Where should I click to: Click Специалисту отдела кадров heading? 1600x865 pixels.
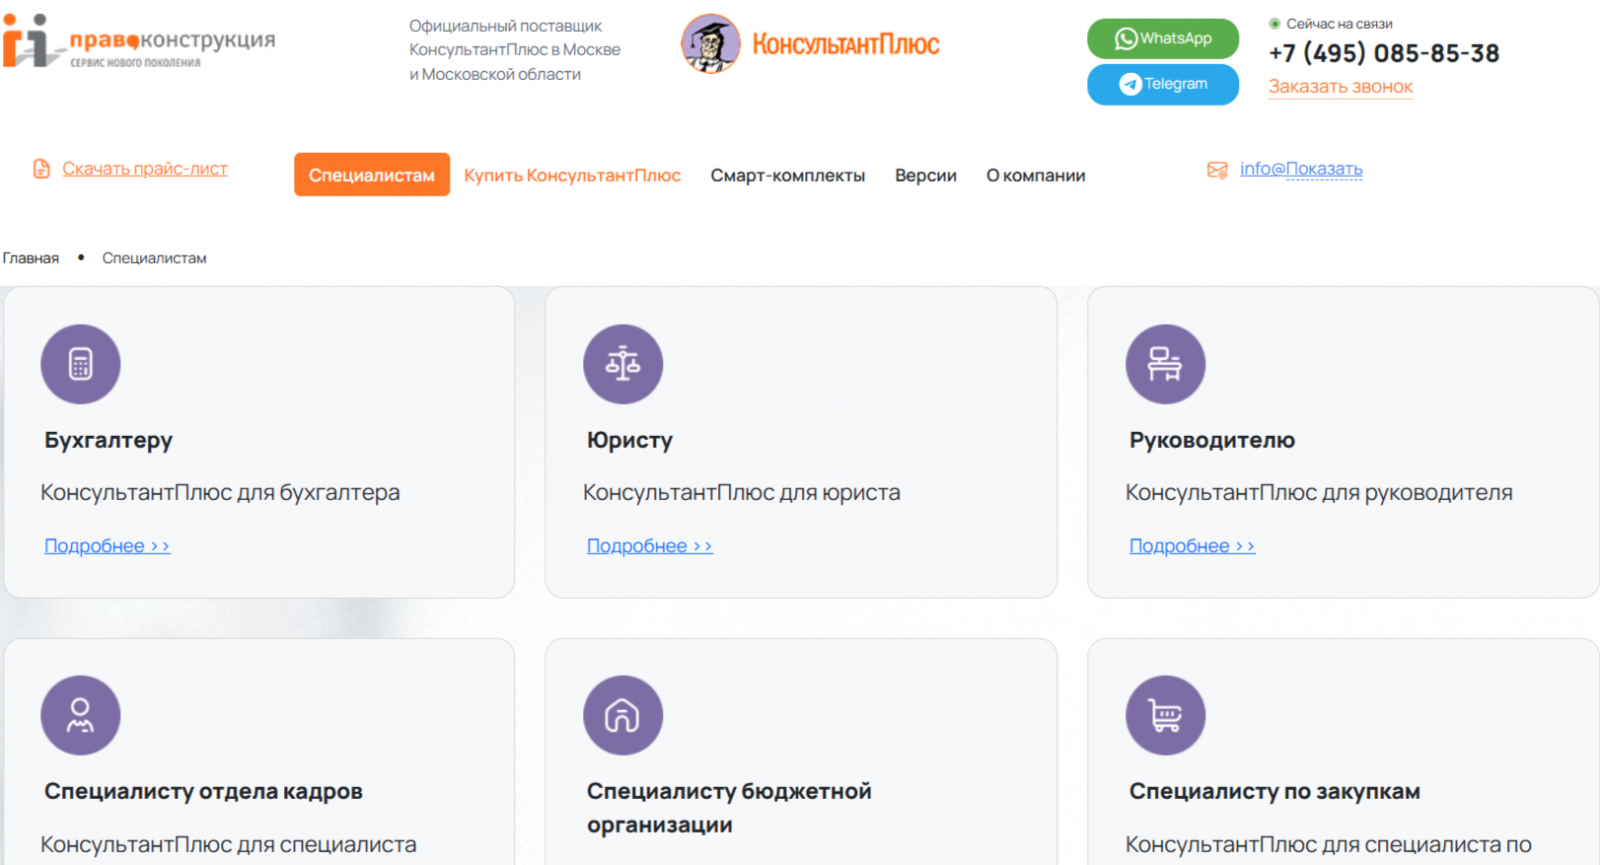click(203, 791)
